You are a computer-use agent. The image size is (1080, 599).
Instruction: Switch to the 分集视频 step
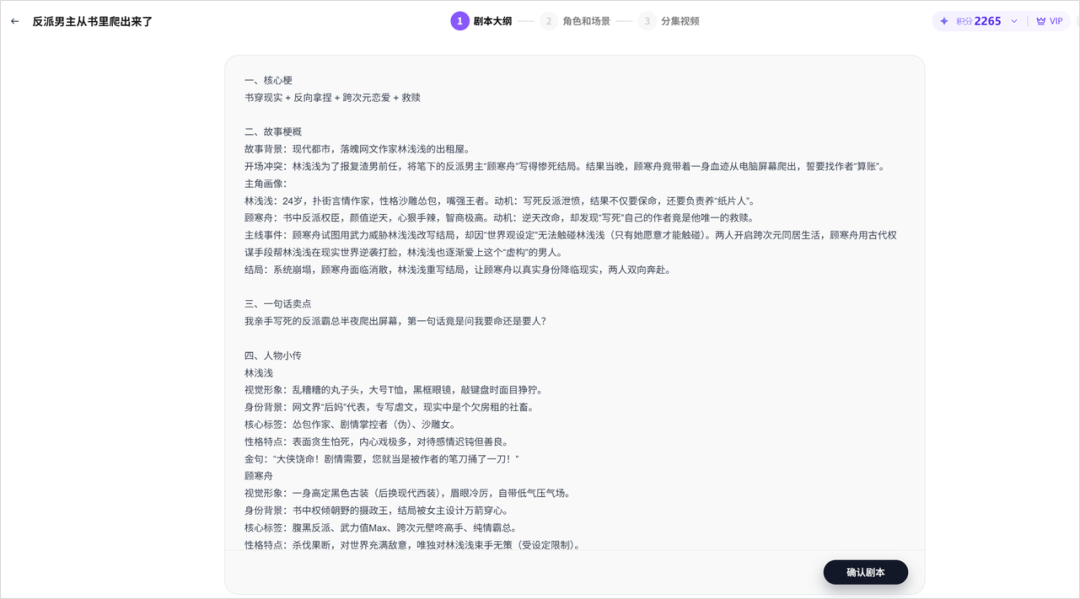679,20
